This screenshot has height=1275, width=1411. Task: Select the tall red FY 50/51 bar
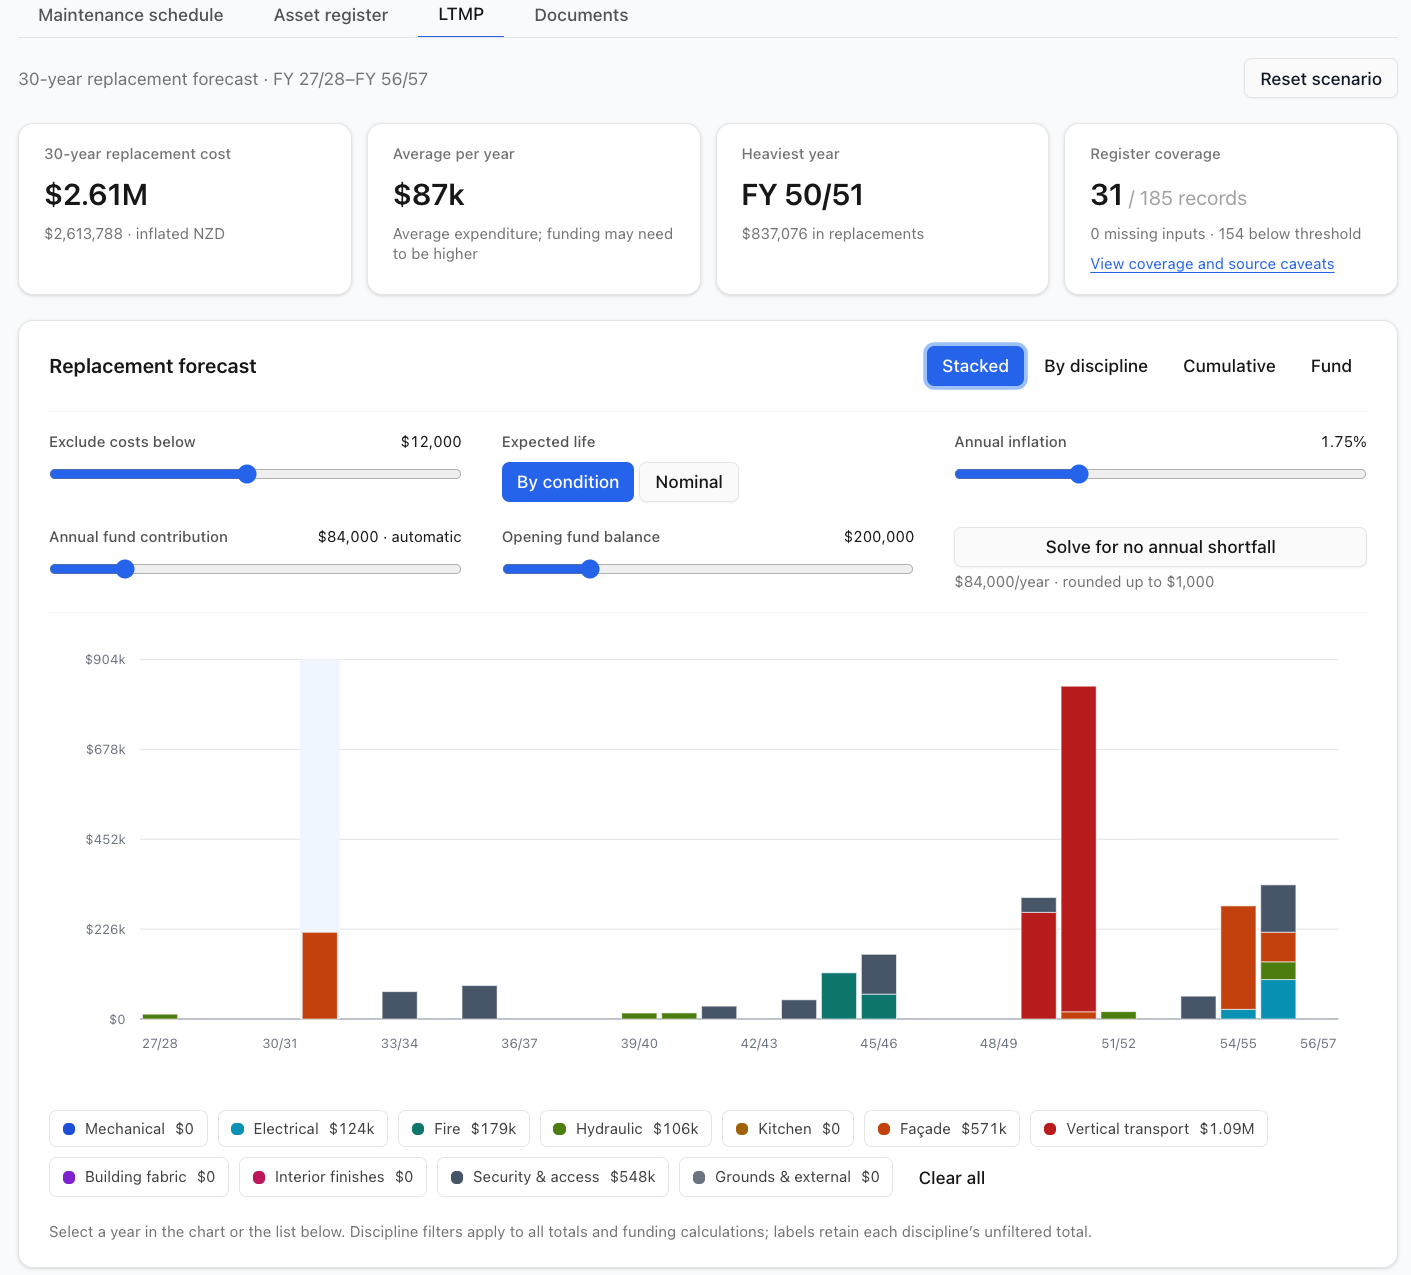(1078, 849)
